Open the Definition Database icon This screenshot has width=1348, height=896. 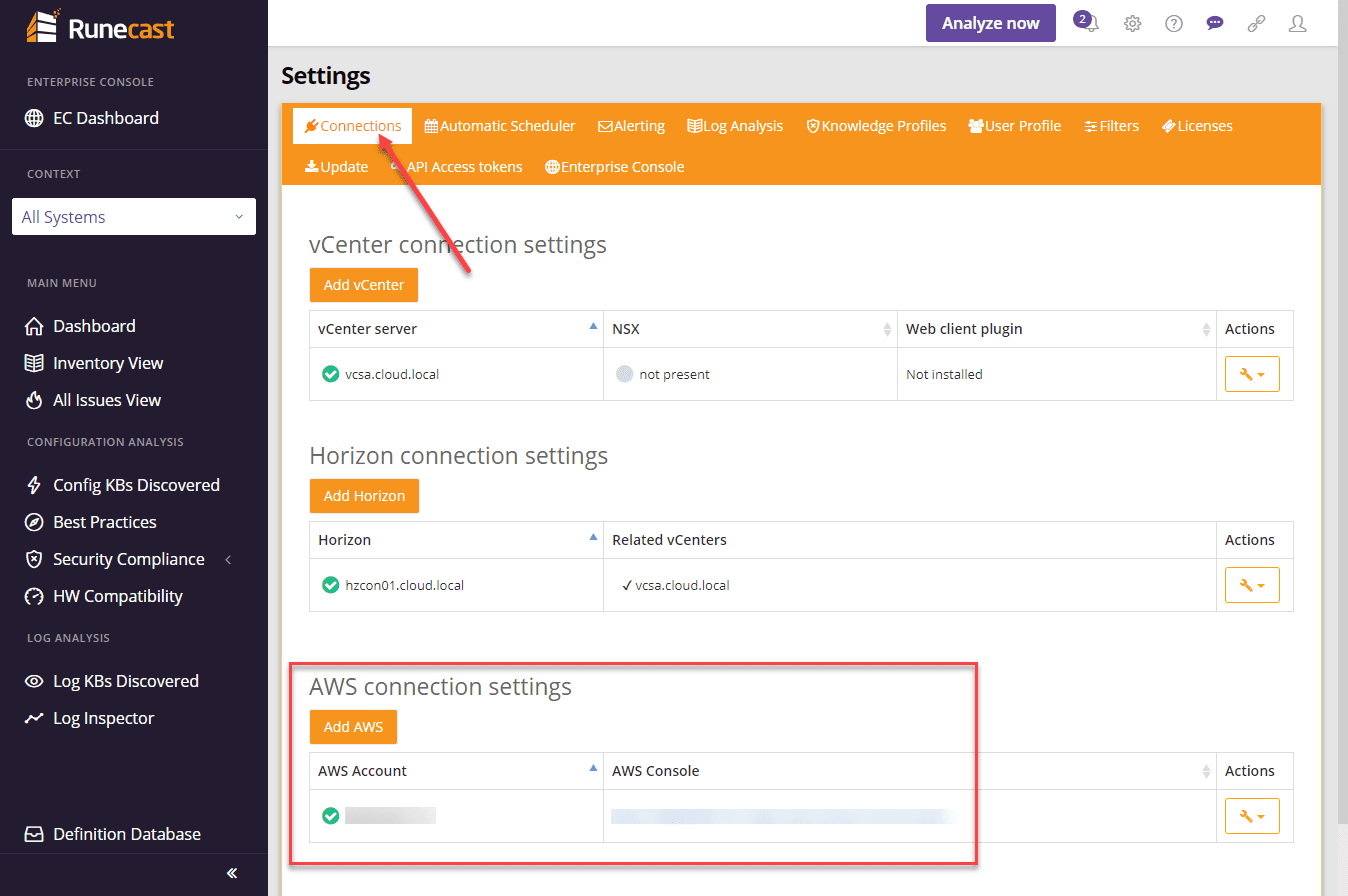click(x=34, y=833)
